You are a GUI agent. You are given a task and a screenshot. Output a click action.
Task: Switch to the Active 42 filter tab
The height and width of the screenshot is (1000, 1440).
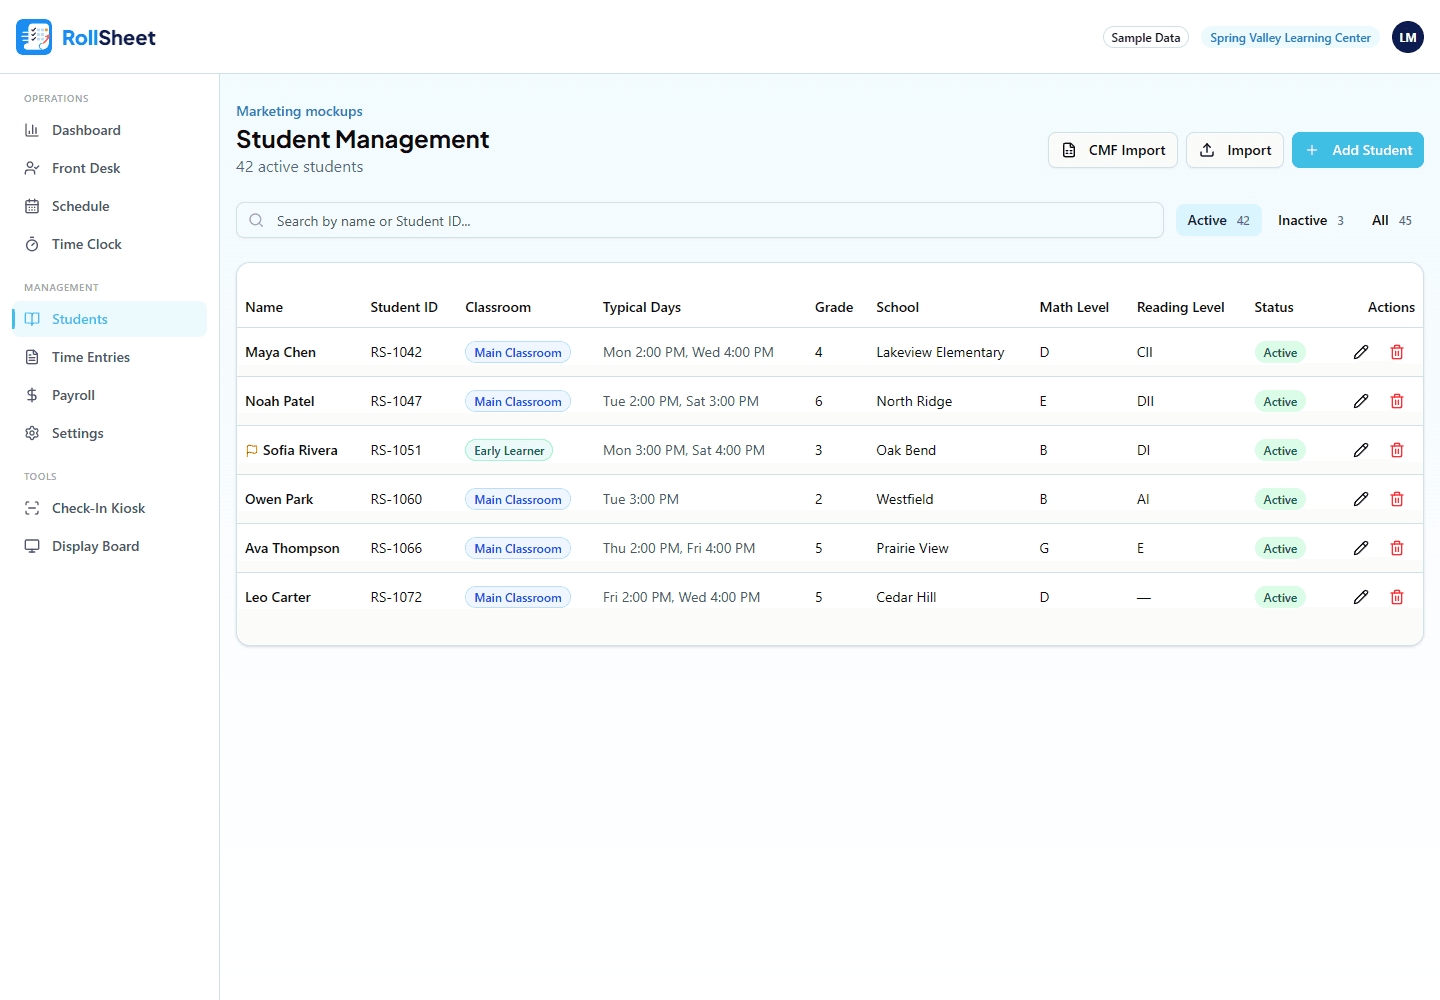pyautogui.click(x=1218, y=220)
